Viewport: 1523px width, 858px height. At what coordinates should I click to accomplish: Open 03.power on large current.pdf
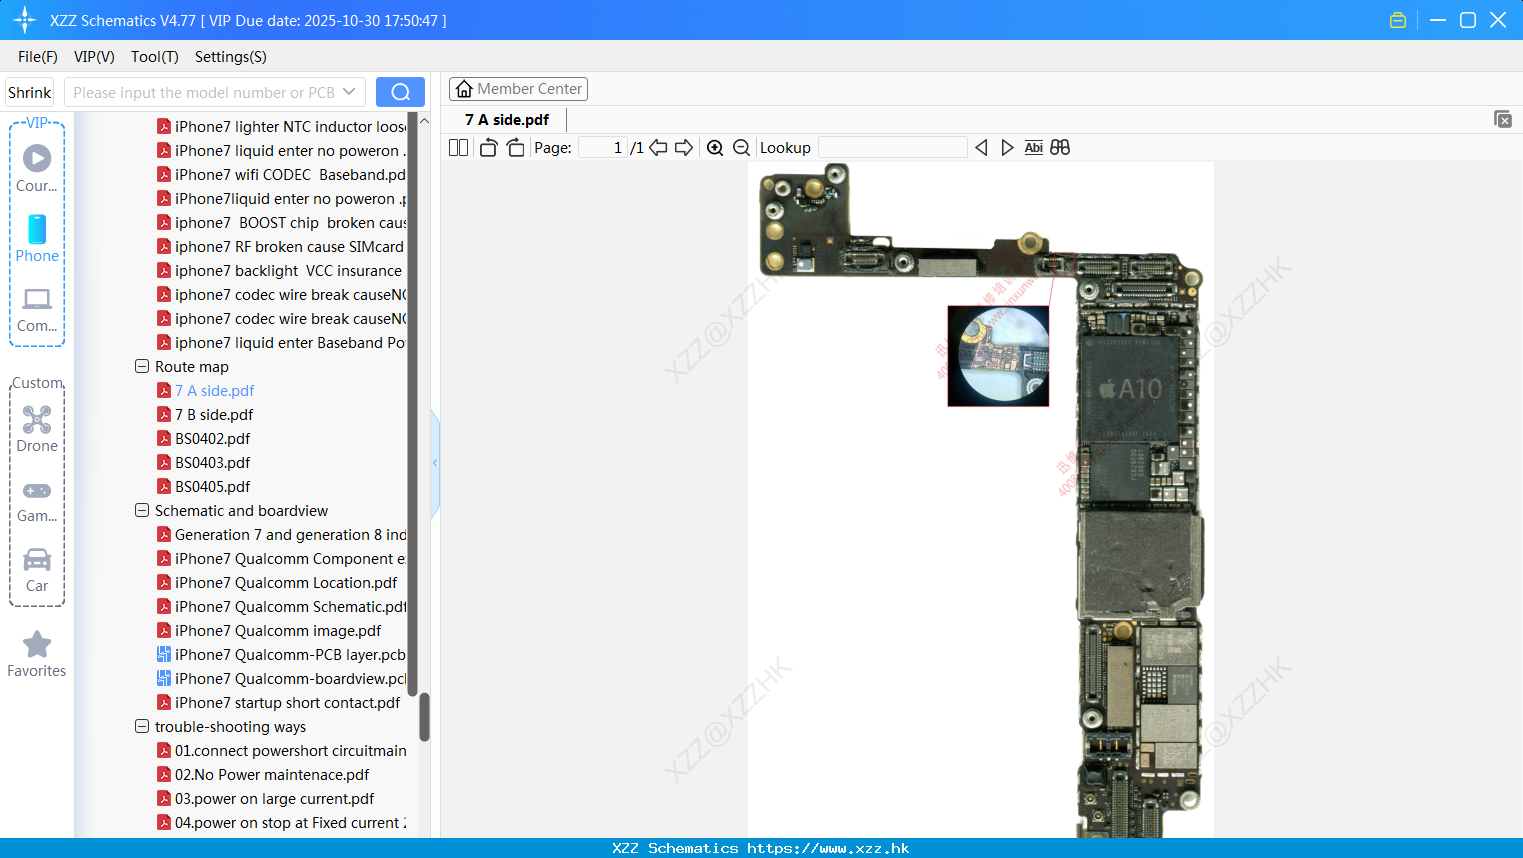[x=274, y=798]
